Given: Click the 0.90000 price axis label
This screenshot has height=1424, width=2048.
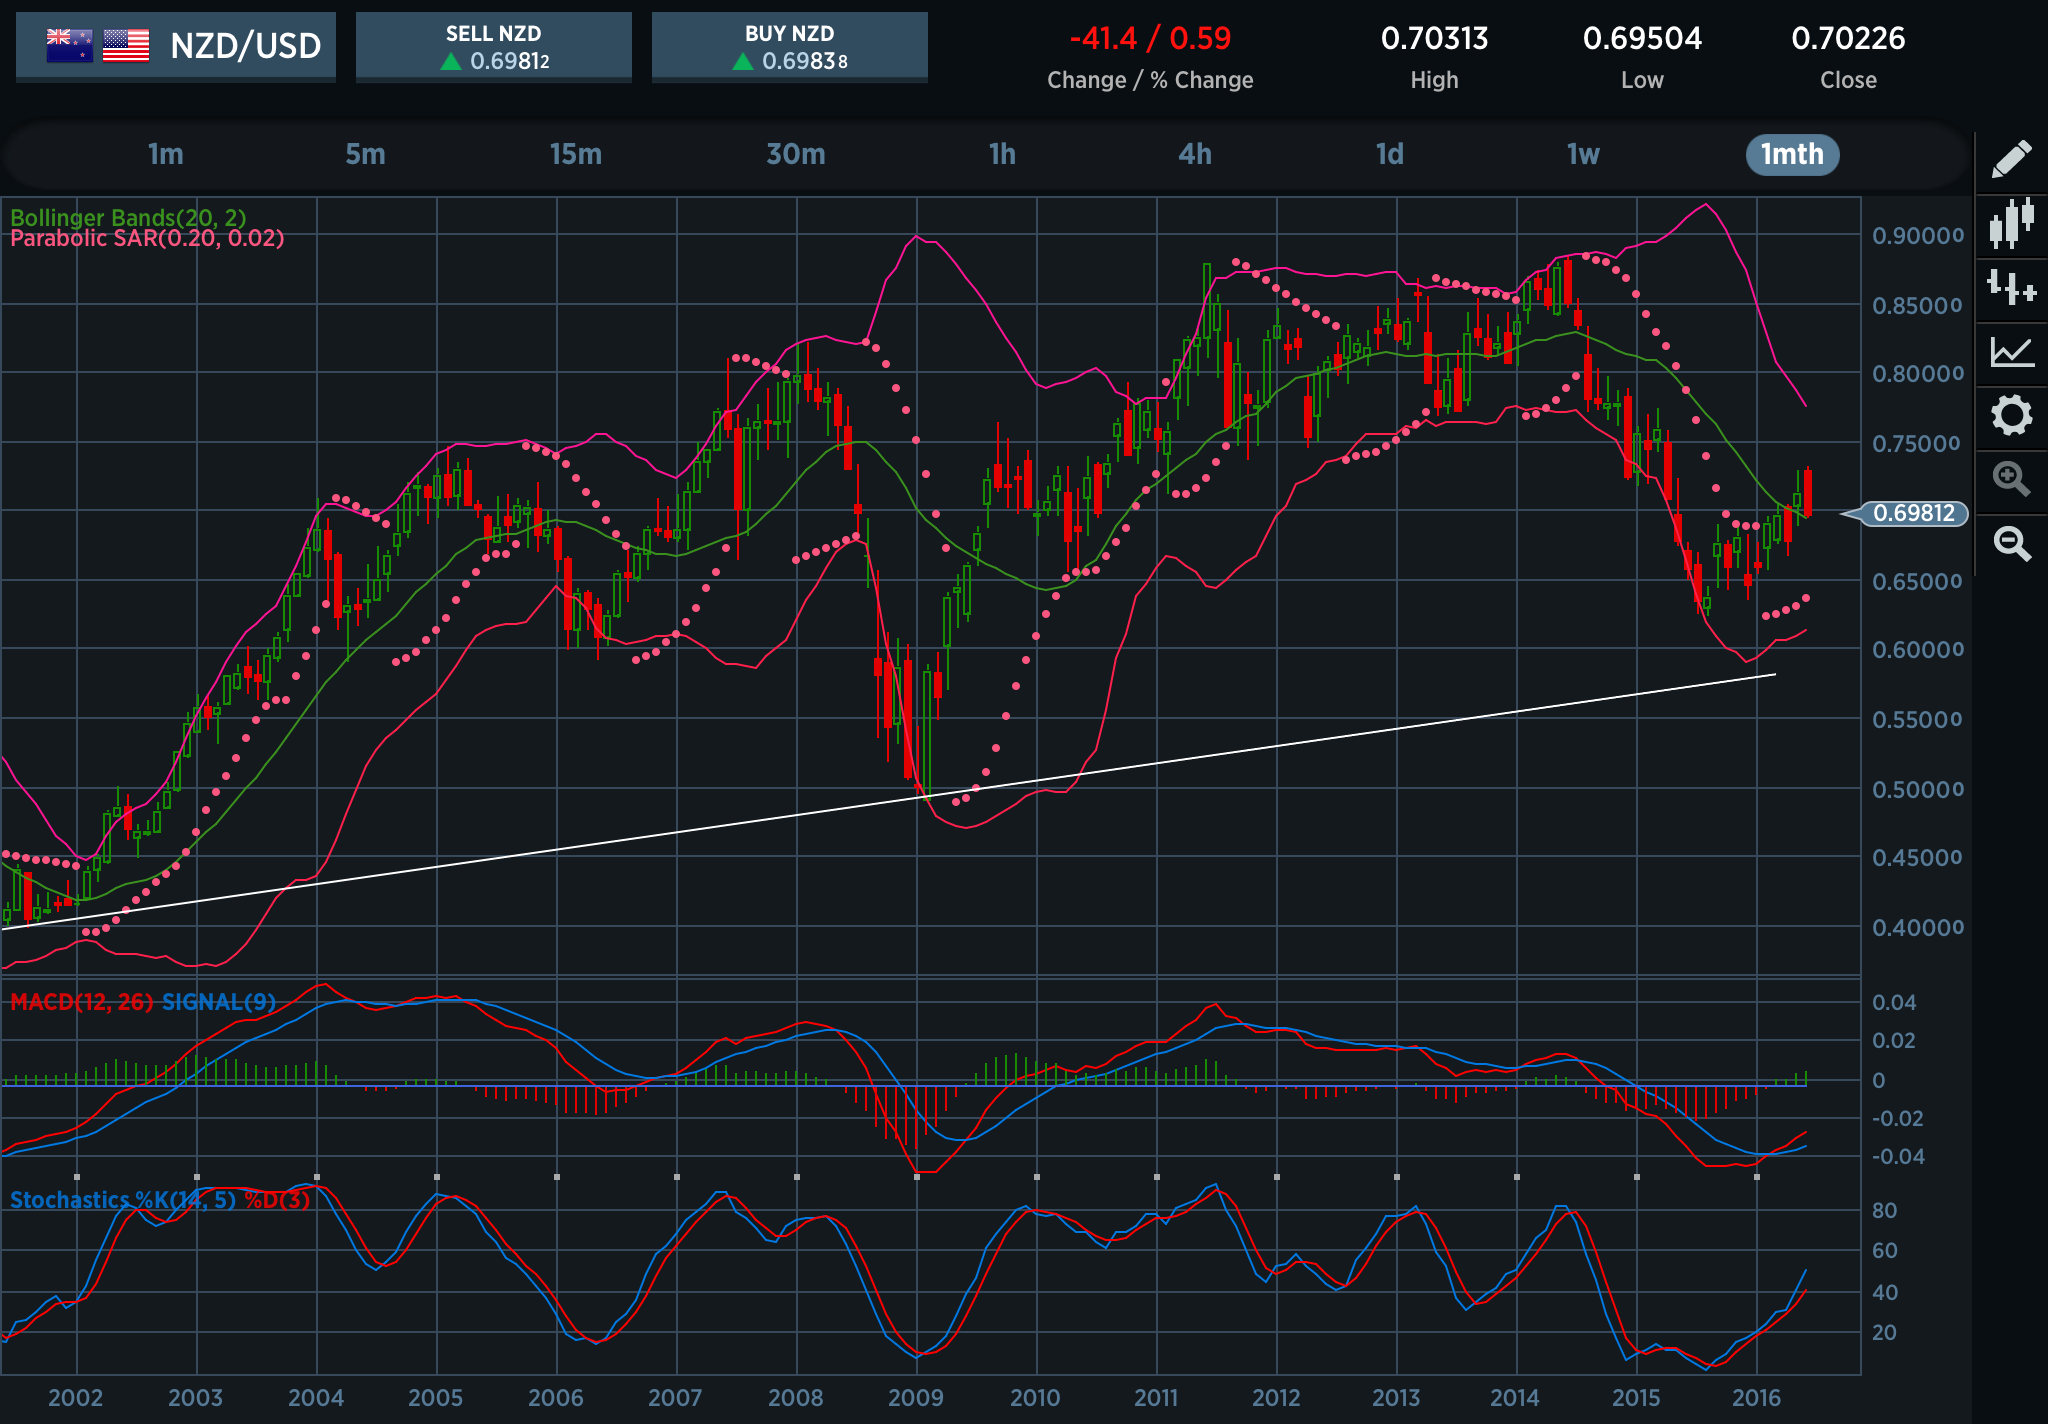Looking at the screenshot, I should 1917,235.
